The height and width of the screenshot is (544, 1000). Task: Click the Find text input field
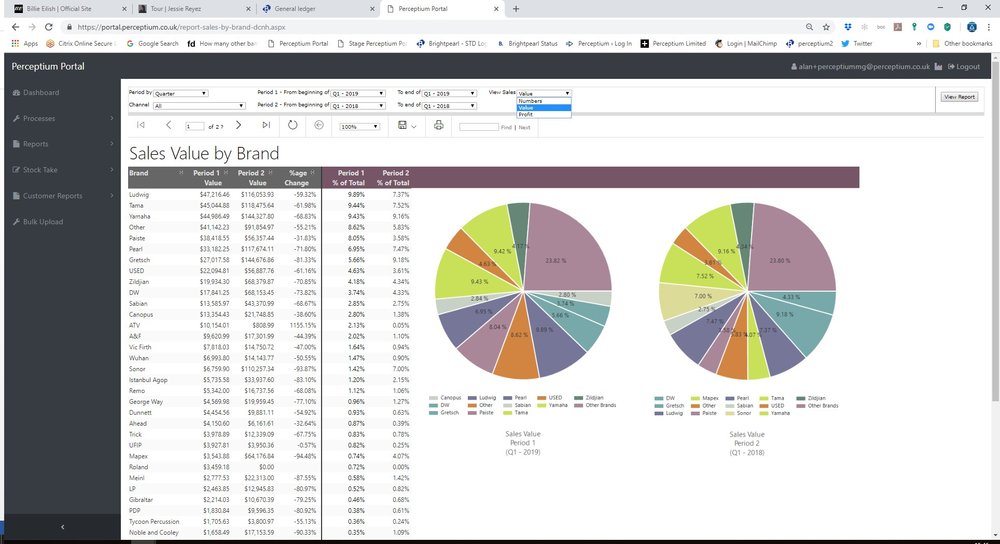[478, 127]
